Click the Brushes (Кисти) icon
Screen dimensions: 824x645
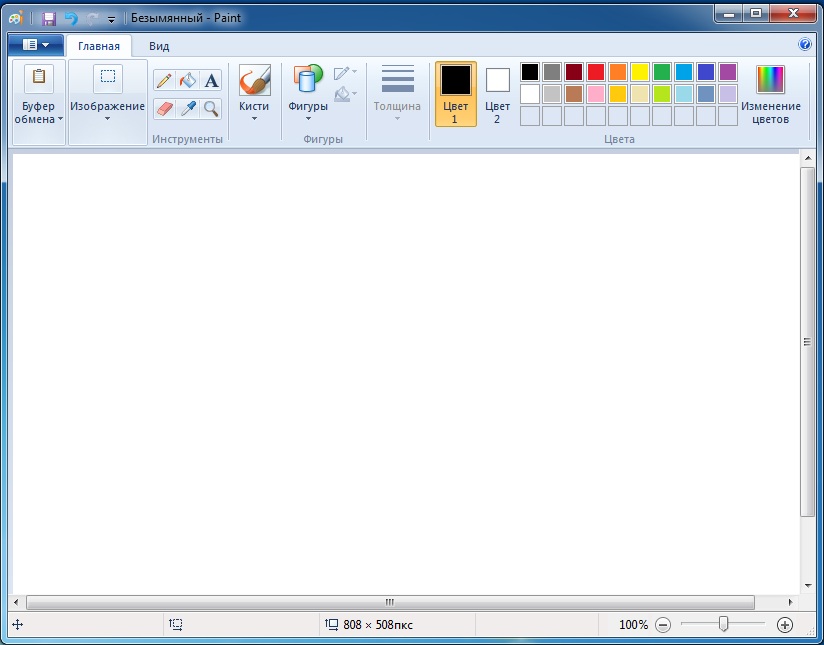254,80
